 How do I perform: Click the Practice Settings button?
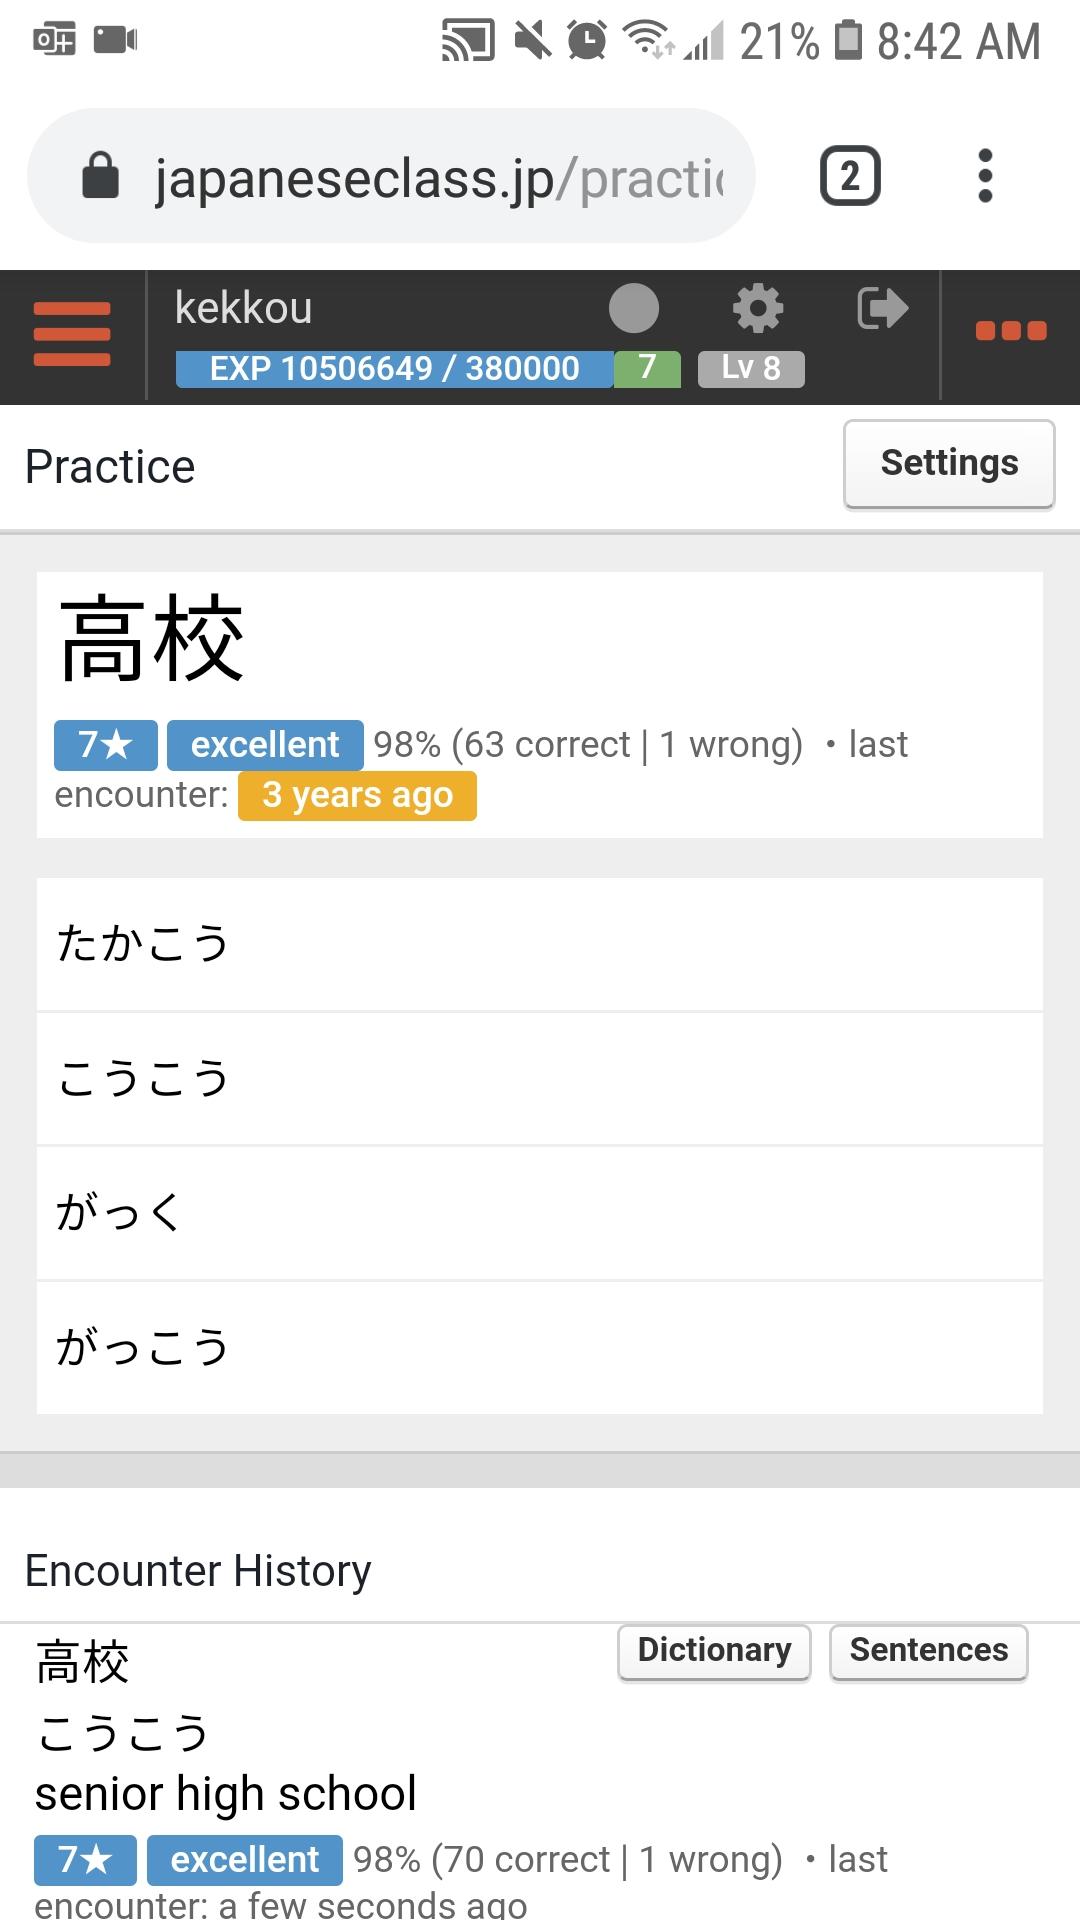tap(949, 464)
